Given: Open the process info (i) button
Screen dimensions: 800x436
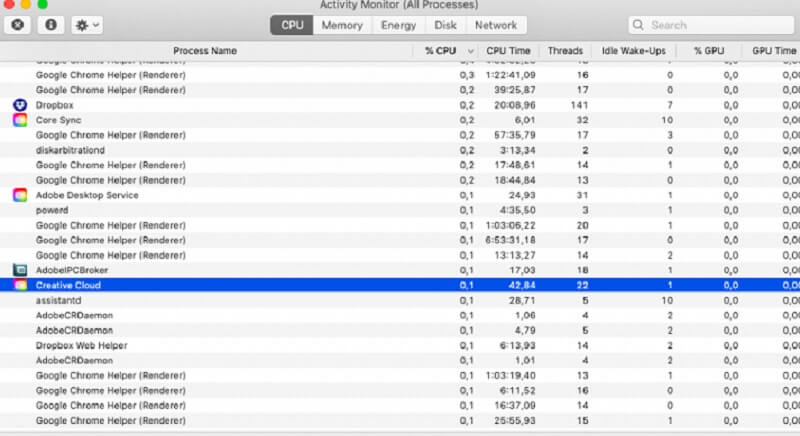Looking at the screenshot, I should point(51,24).
